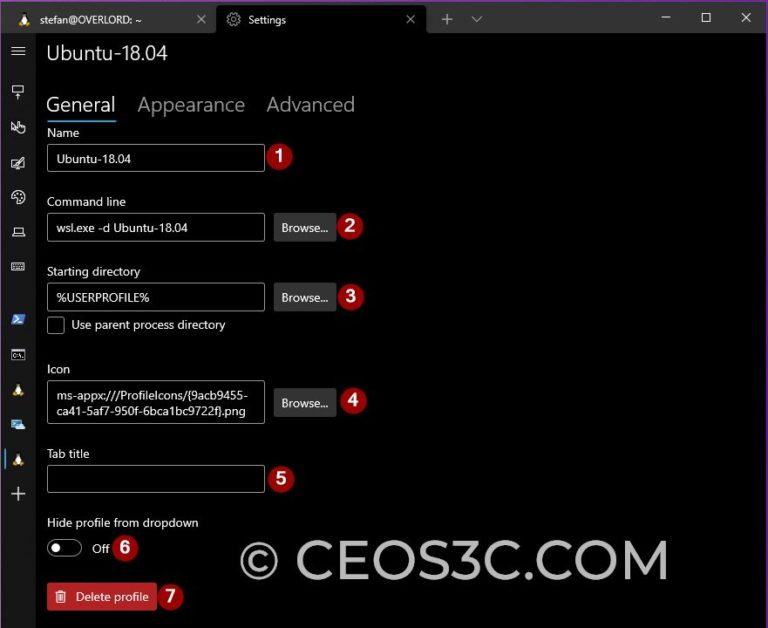Screen dimensions: 768x628
Task: Click the Tab title text field
Action: coord(155,479)
